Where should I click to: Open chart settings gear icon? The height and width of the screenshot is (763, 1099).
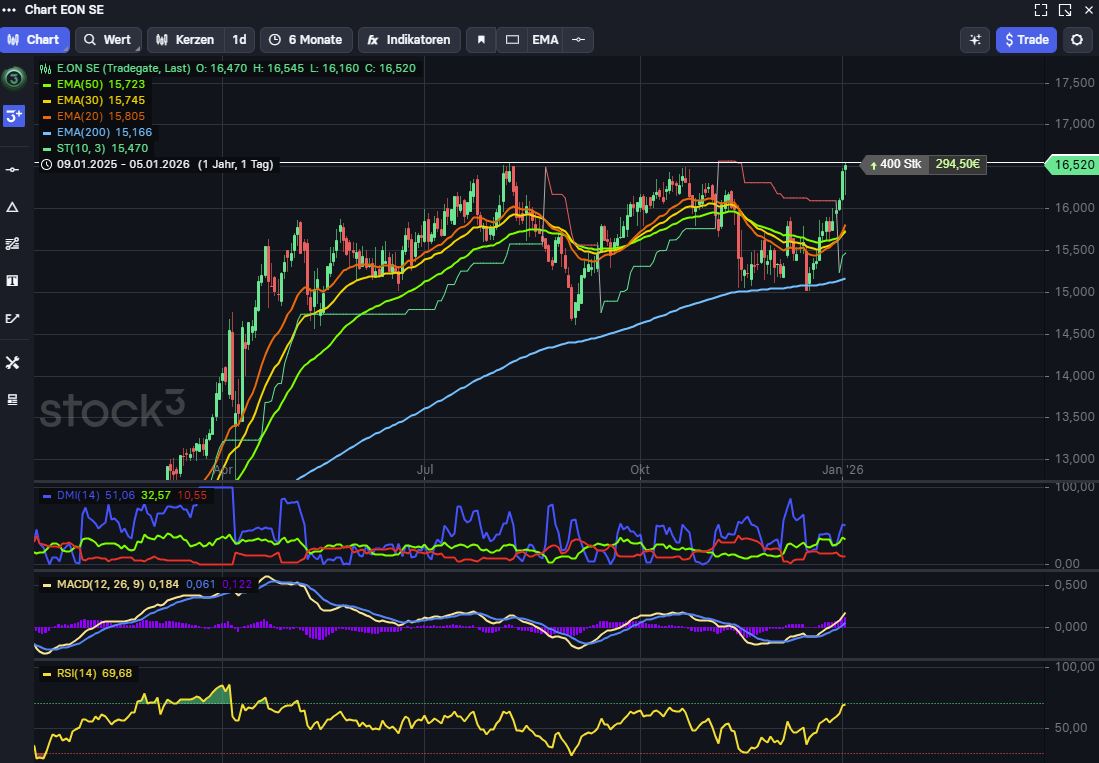pyautogui.click(x=1076, y=40)
